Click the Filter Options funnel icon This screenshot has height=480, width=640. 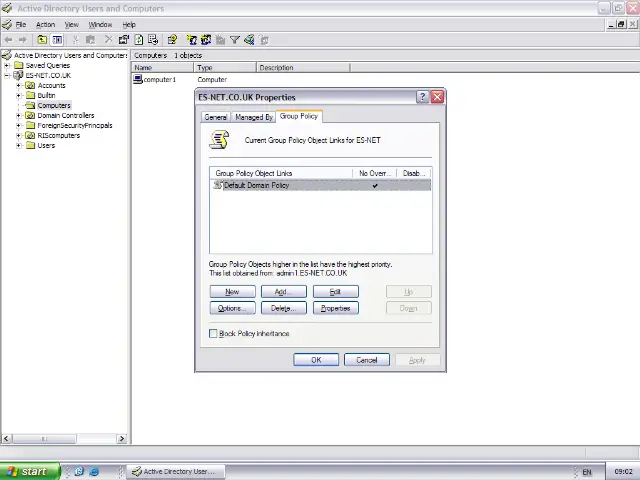(235, 40)
